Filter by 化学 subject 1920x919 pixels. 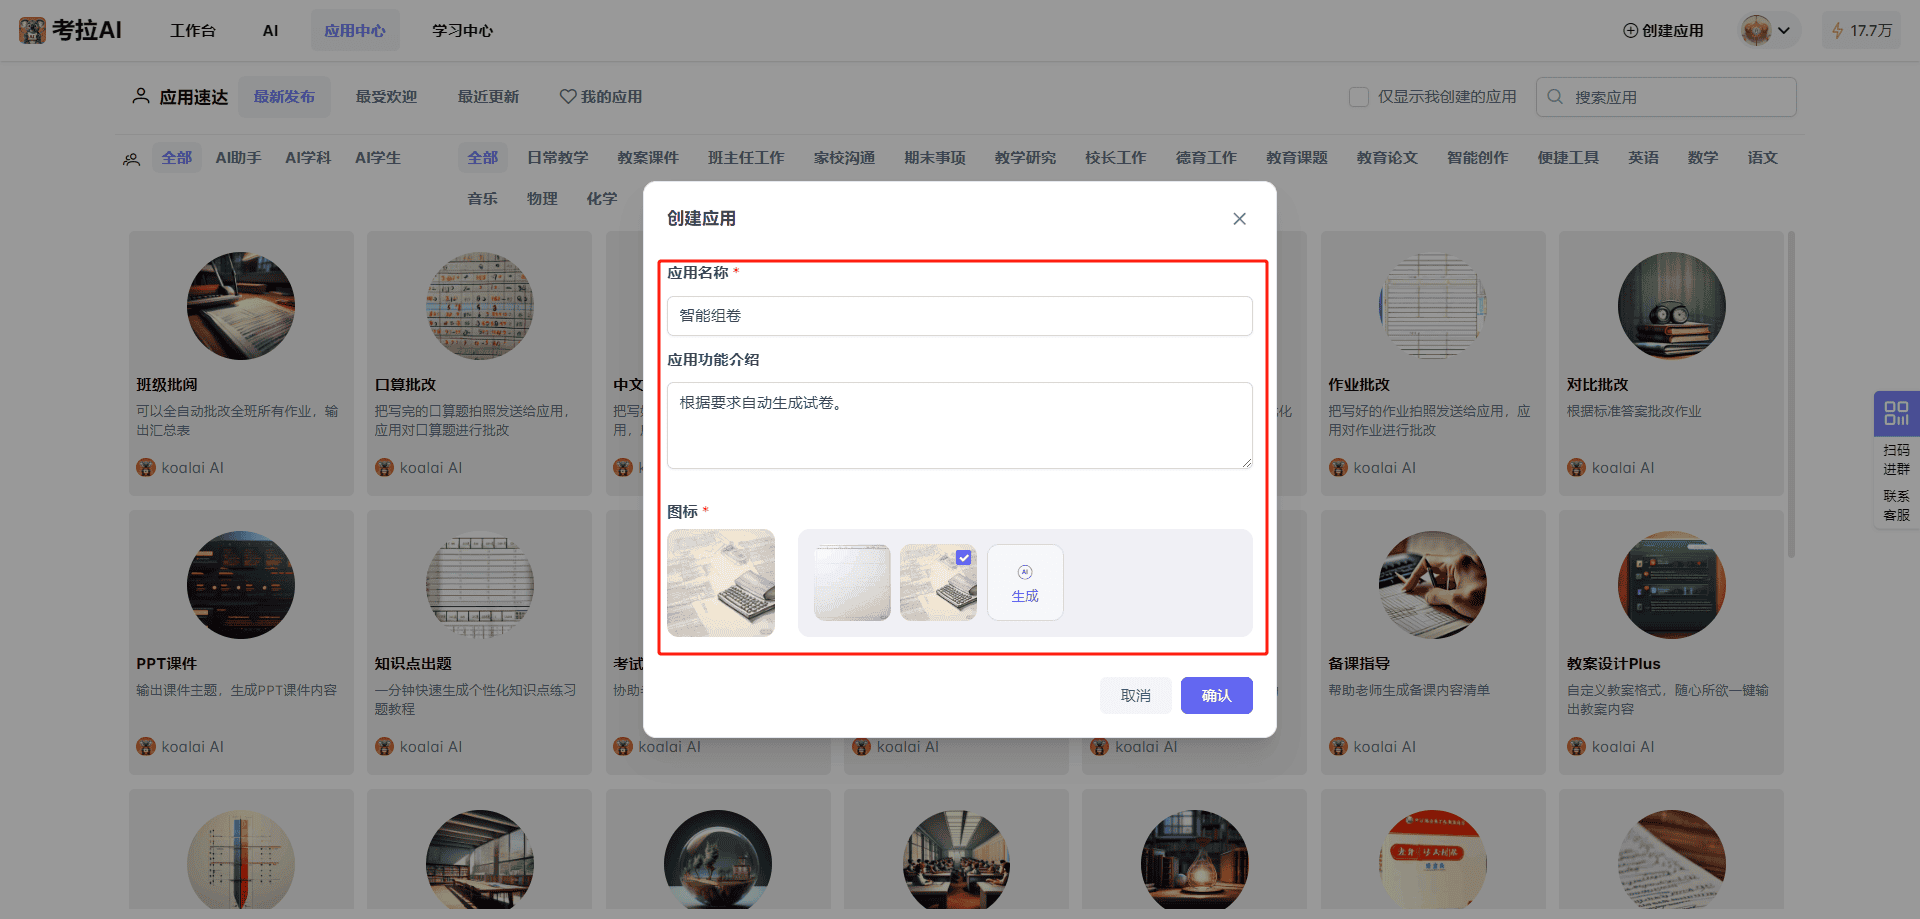602,199
